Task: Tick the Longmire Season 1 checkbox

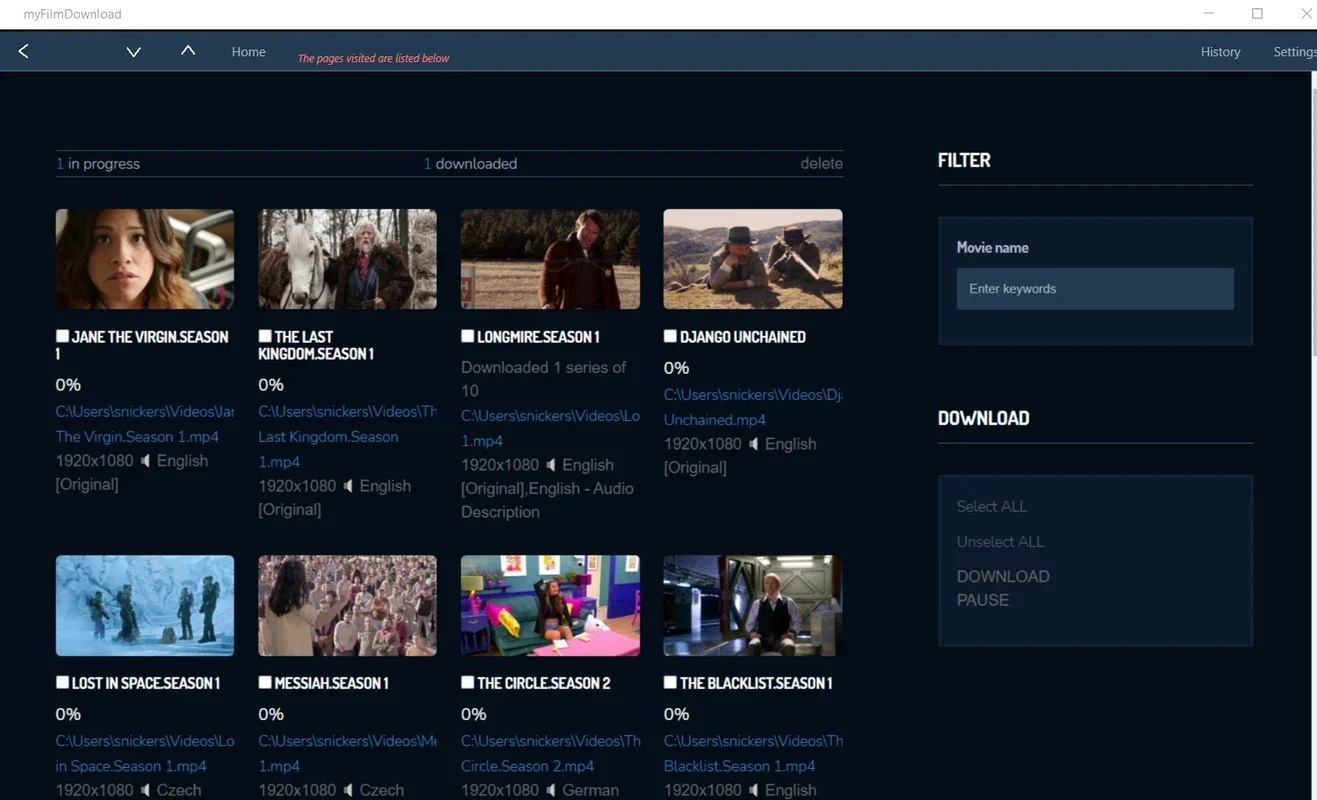Action: (468, 336)
